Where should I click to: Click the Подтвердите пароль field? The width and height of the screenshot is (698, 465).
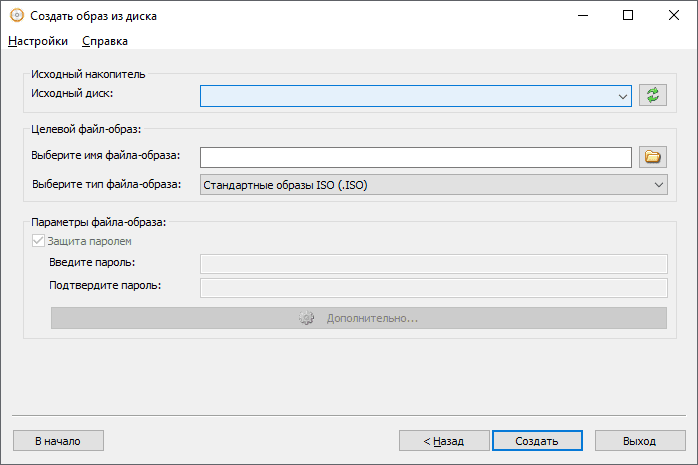coord(433,287)
